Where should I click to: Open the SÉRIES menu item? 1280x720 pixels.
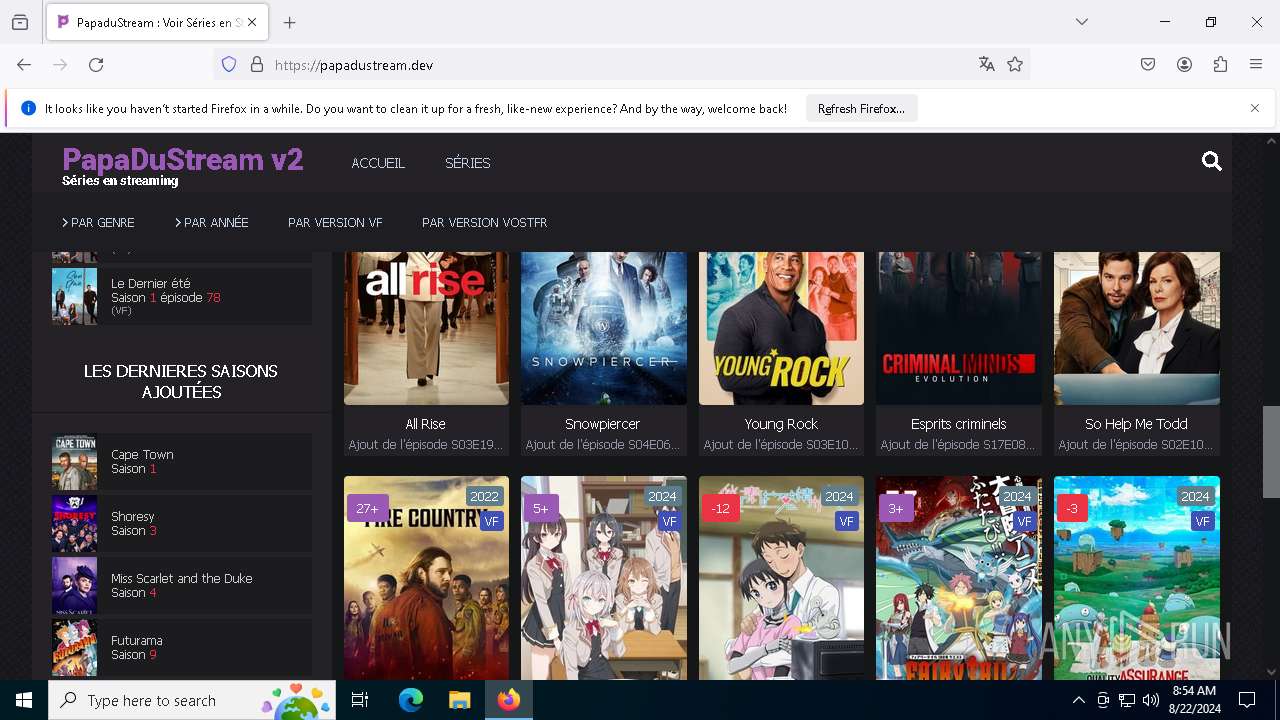tap(467, 163)
